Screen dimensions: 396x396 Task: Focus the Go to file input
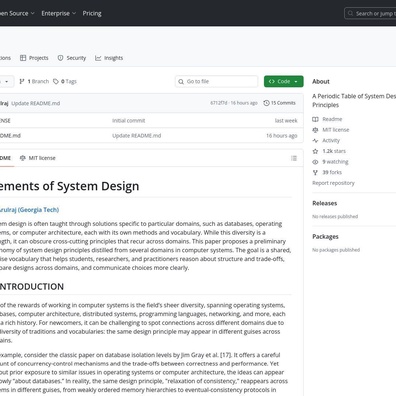(x=217, y=82)
